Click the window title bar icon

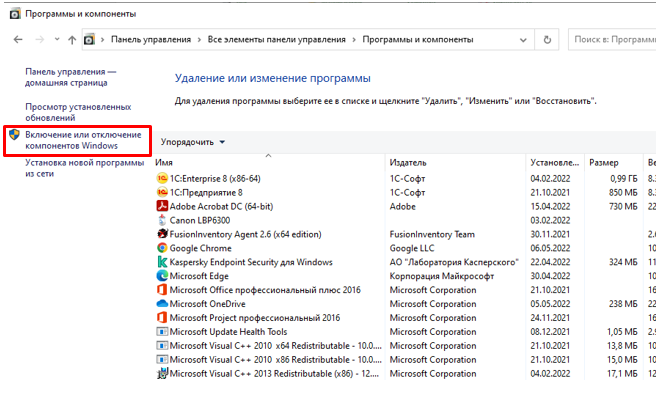pos(15,14)
